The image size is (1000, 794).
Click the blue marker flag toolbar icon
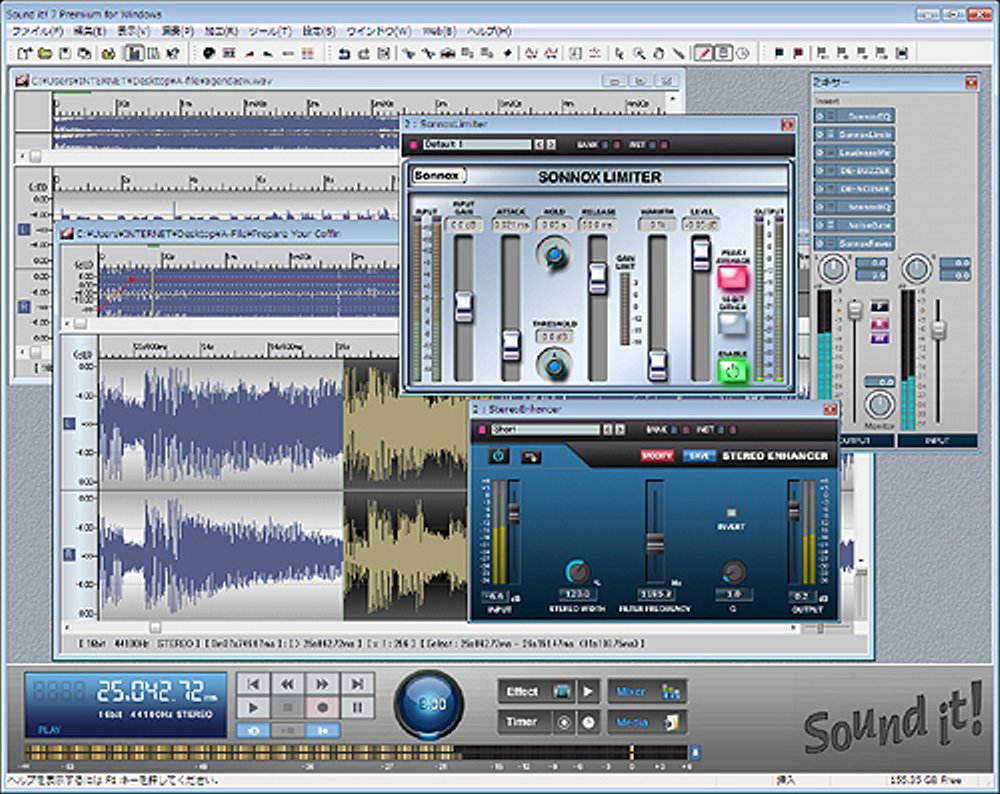(x=778, y=54)
